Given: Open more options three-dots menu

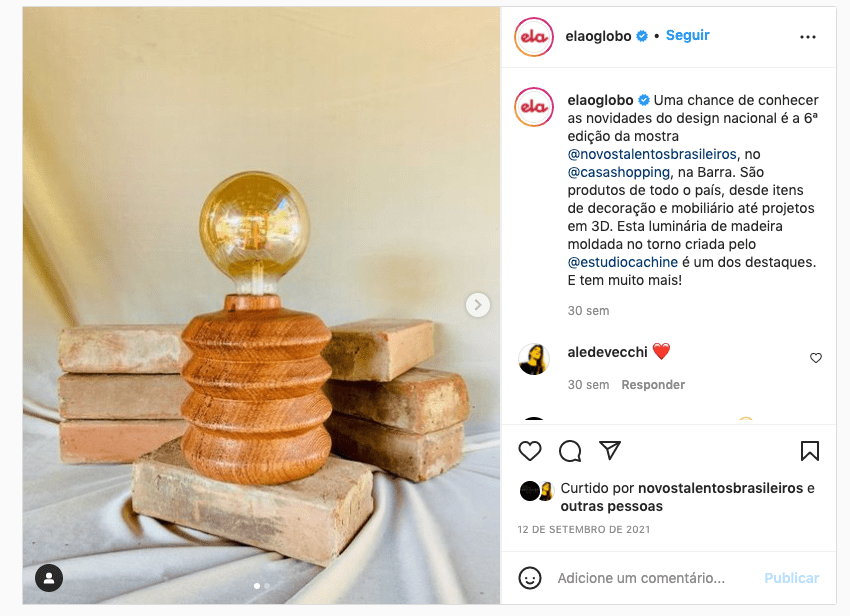Looking at the screenshot, I should tap(808, 37).
